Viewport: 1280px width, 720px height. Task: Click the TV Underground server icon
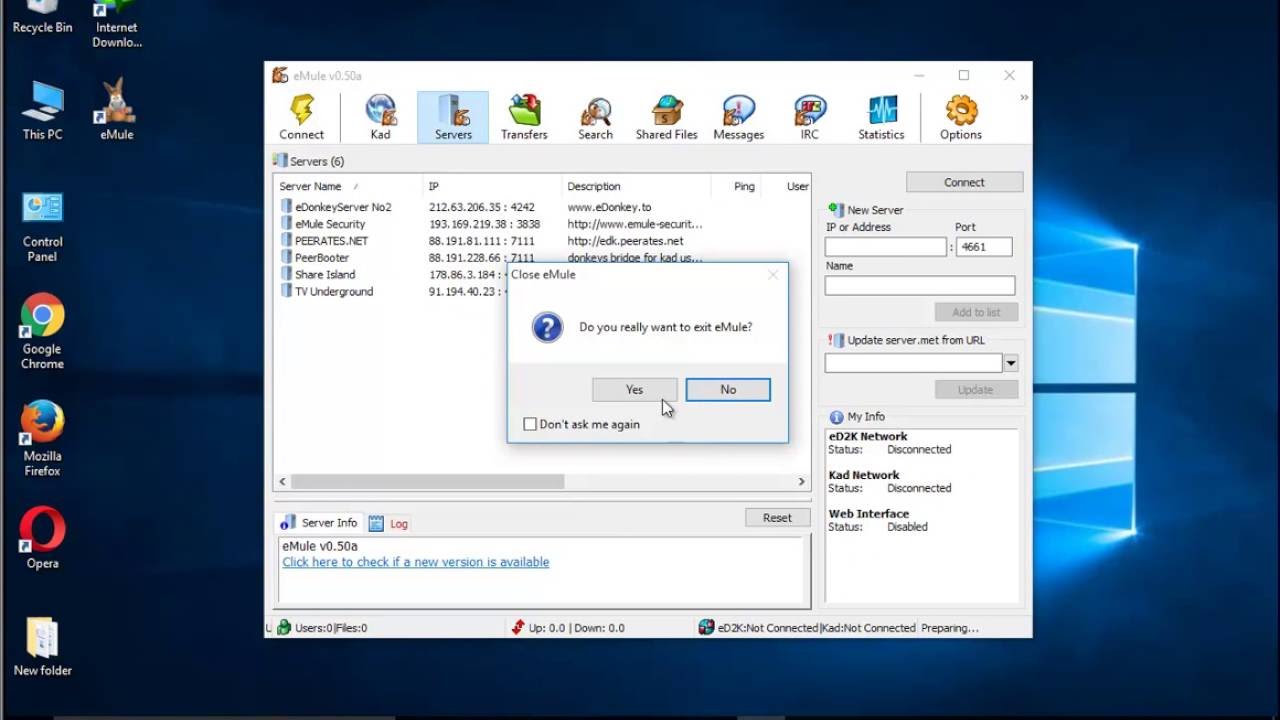[286, 291]
